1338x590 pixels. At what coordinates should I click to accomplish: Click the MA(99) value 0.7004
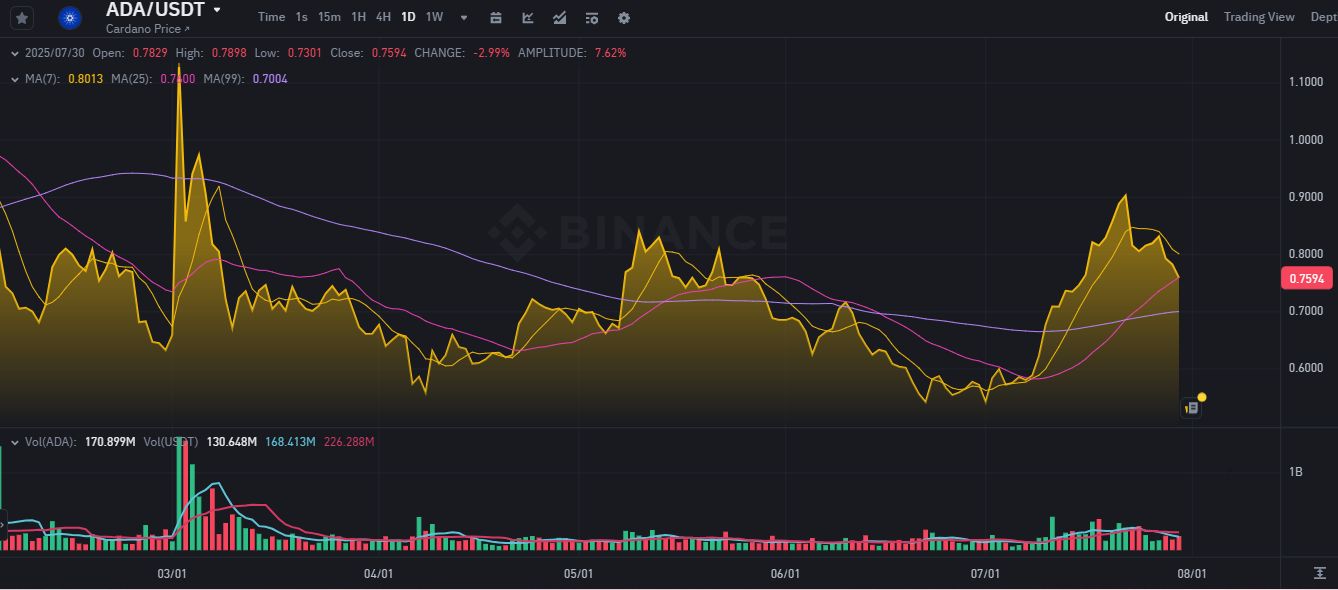[x=270, y=78]
